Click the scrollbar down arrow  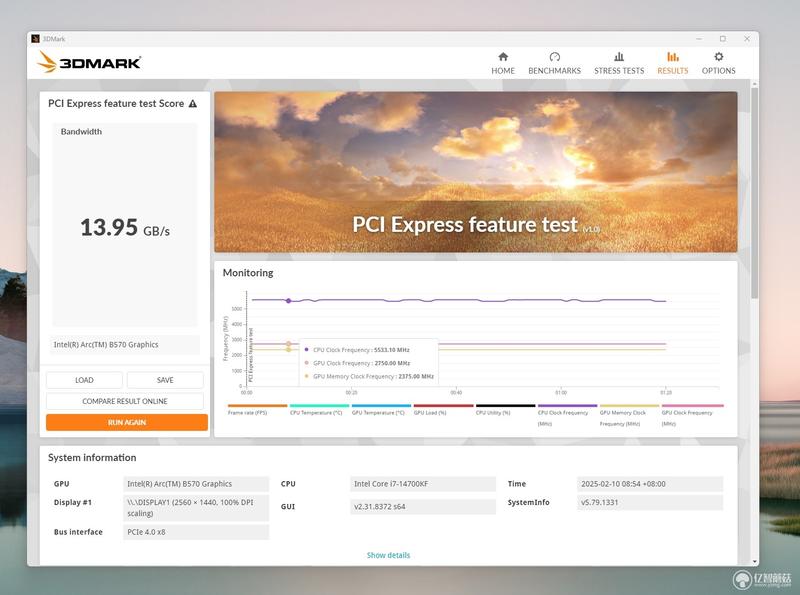(x=755, y=561)
